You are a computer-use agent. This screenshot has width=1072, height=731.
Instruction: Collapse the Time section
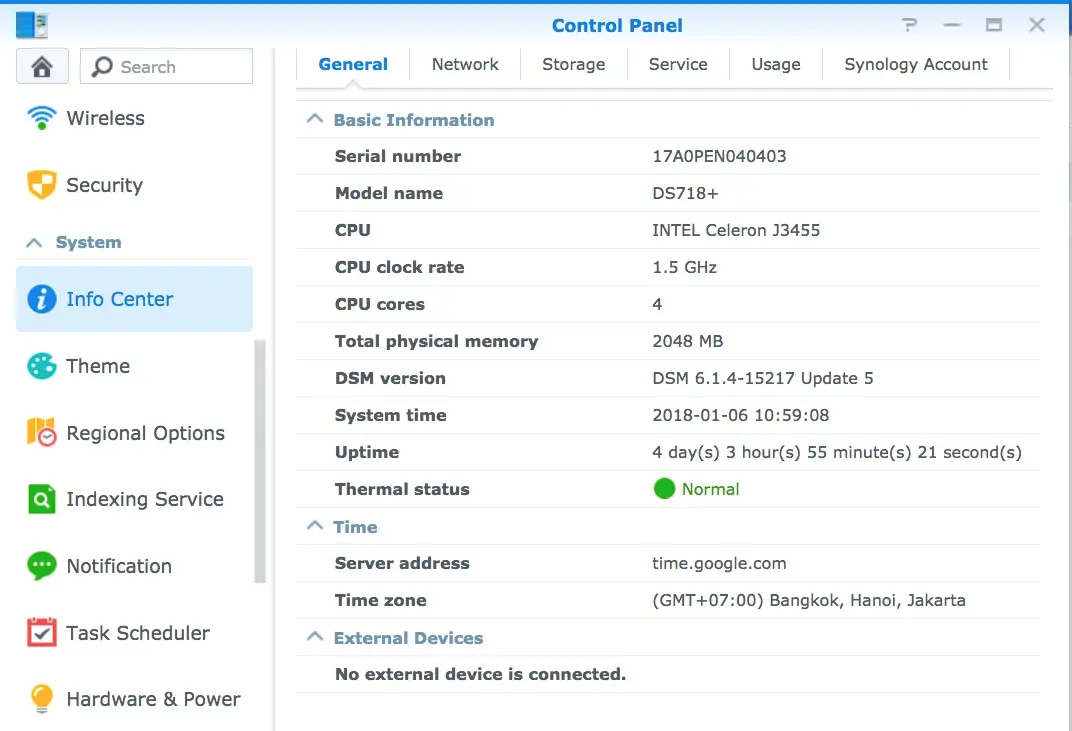click(x=315, y=527)
